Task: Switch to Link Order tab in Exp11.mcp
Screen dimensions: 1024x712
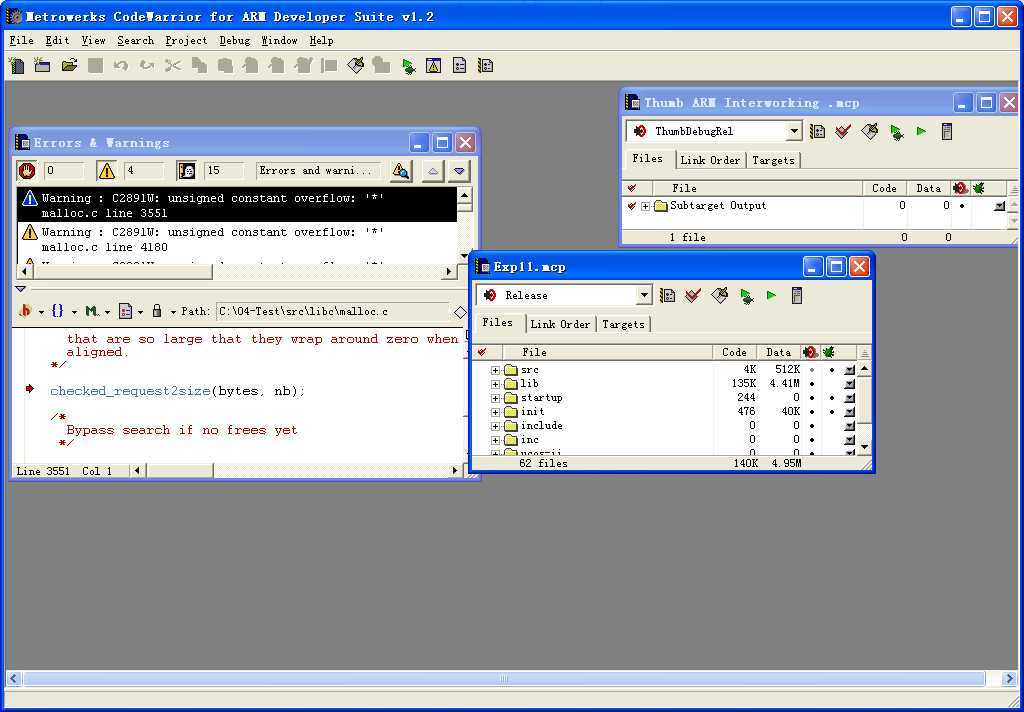Action: (560, 325)
